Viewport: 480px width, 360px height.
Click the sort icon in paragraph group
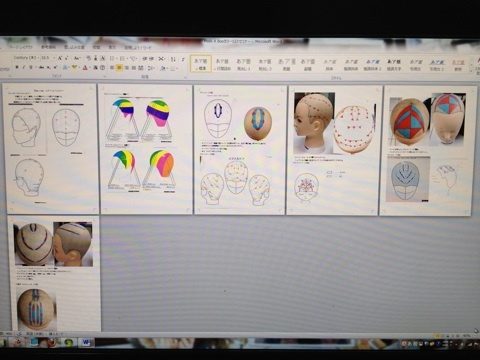click(x=173, y=59)
